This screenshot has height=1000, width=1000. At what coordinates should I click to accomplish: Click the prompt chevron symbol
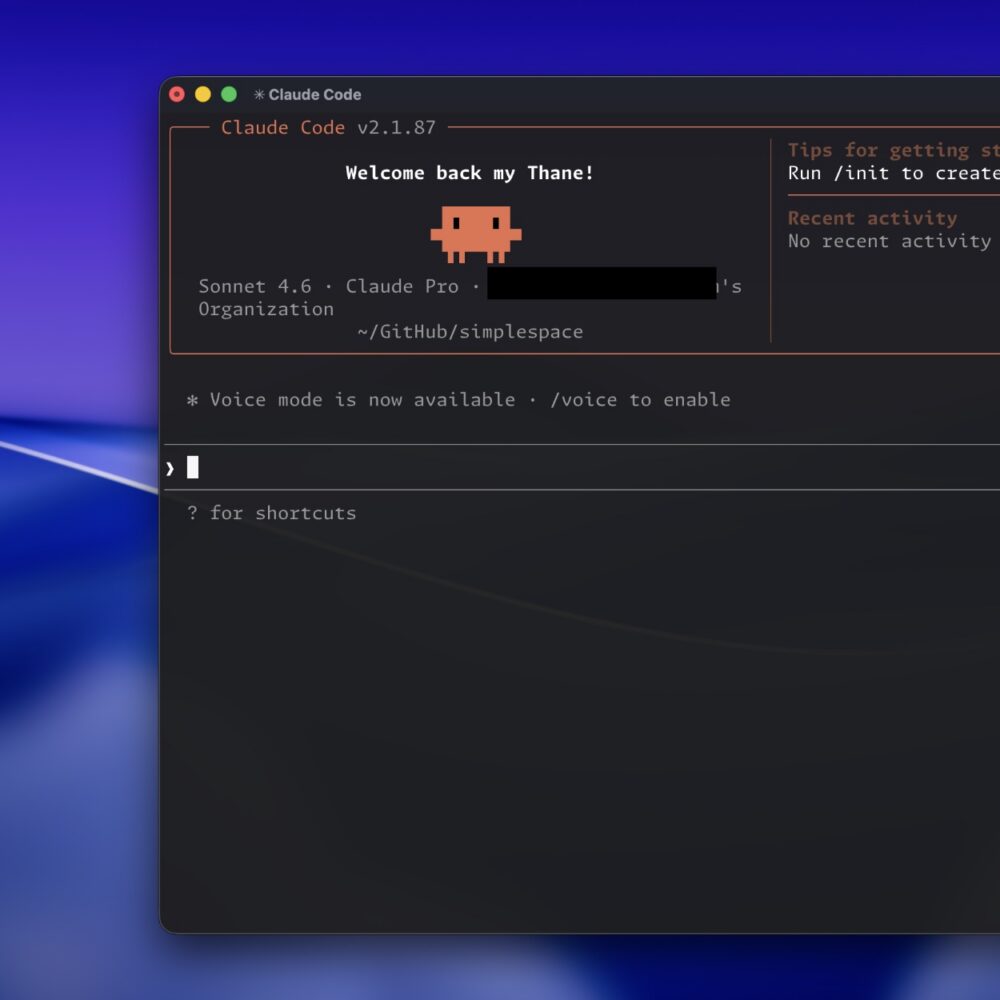170,468
